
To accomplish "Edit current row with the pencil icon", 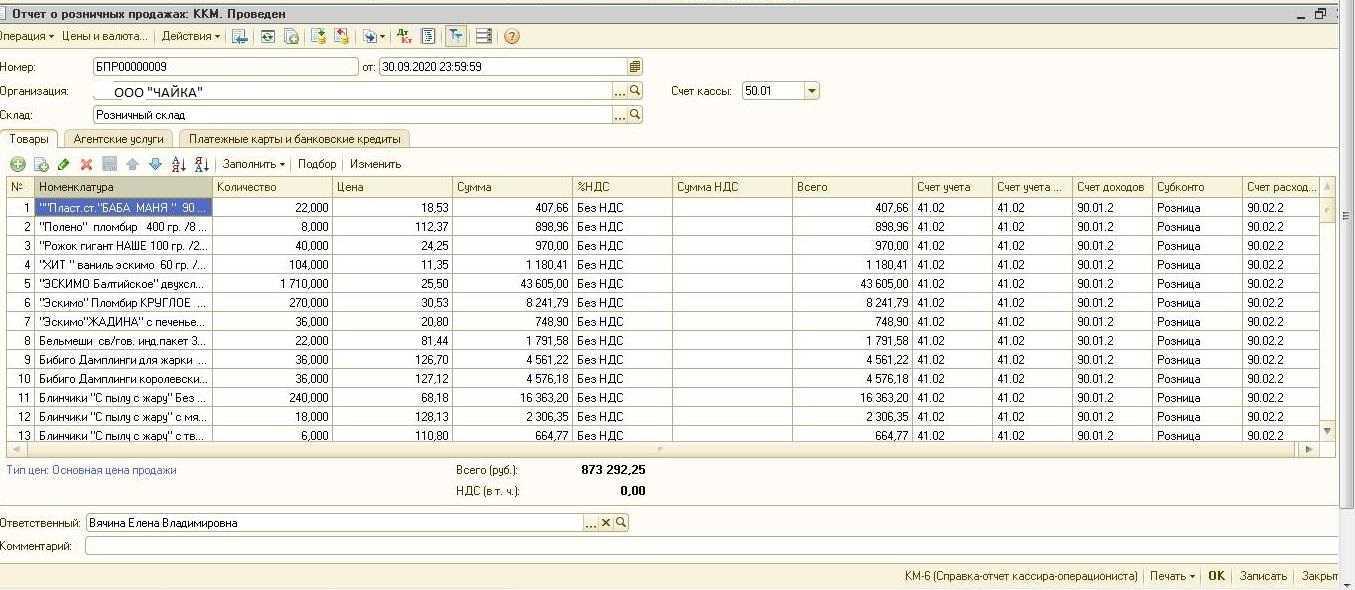I will pos(63,164).
